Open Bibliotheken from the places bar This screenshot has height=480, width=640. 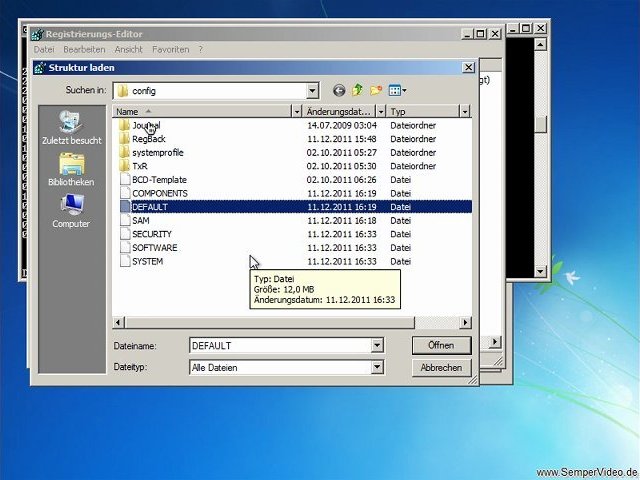(71, 170)
